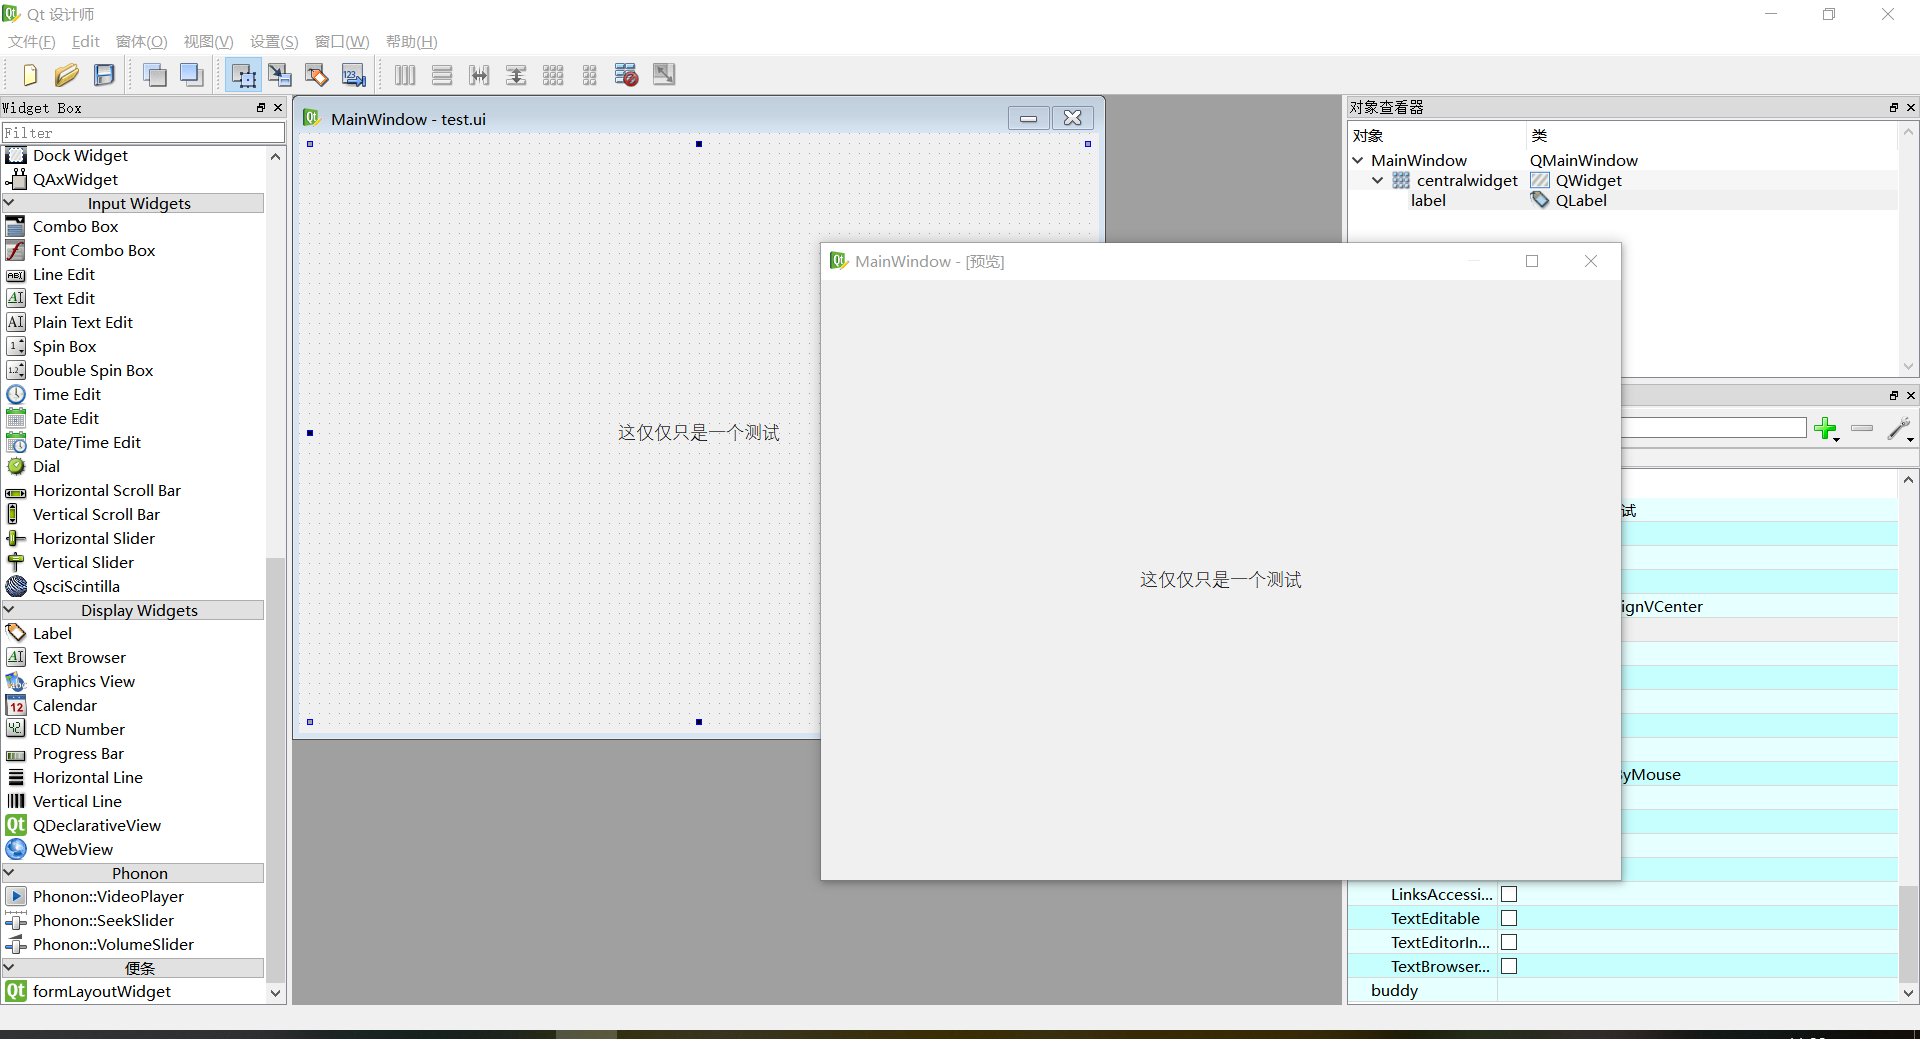Screen dimensions: 1920x1039
Task: Save the form with the floppy disk icon
Action: tap(103, 74)
